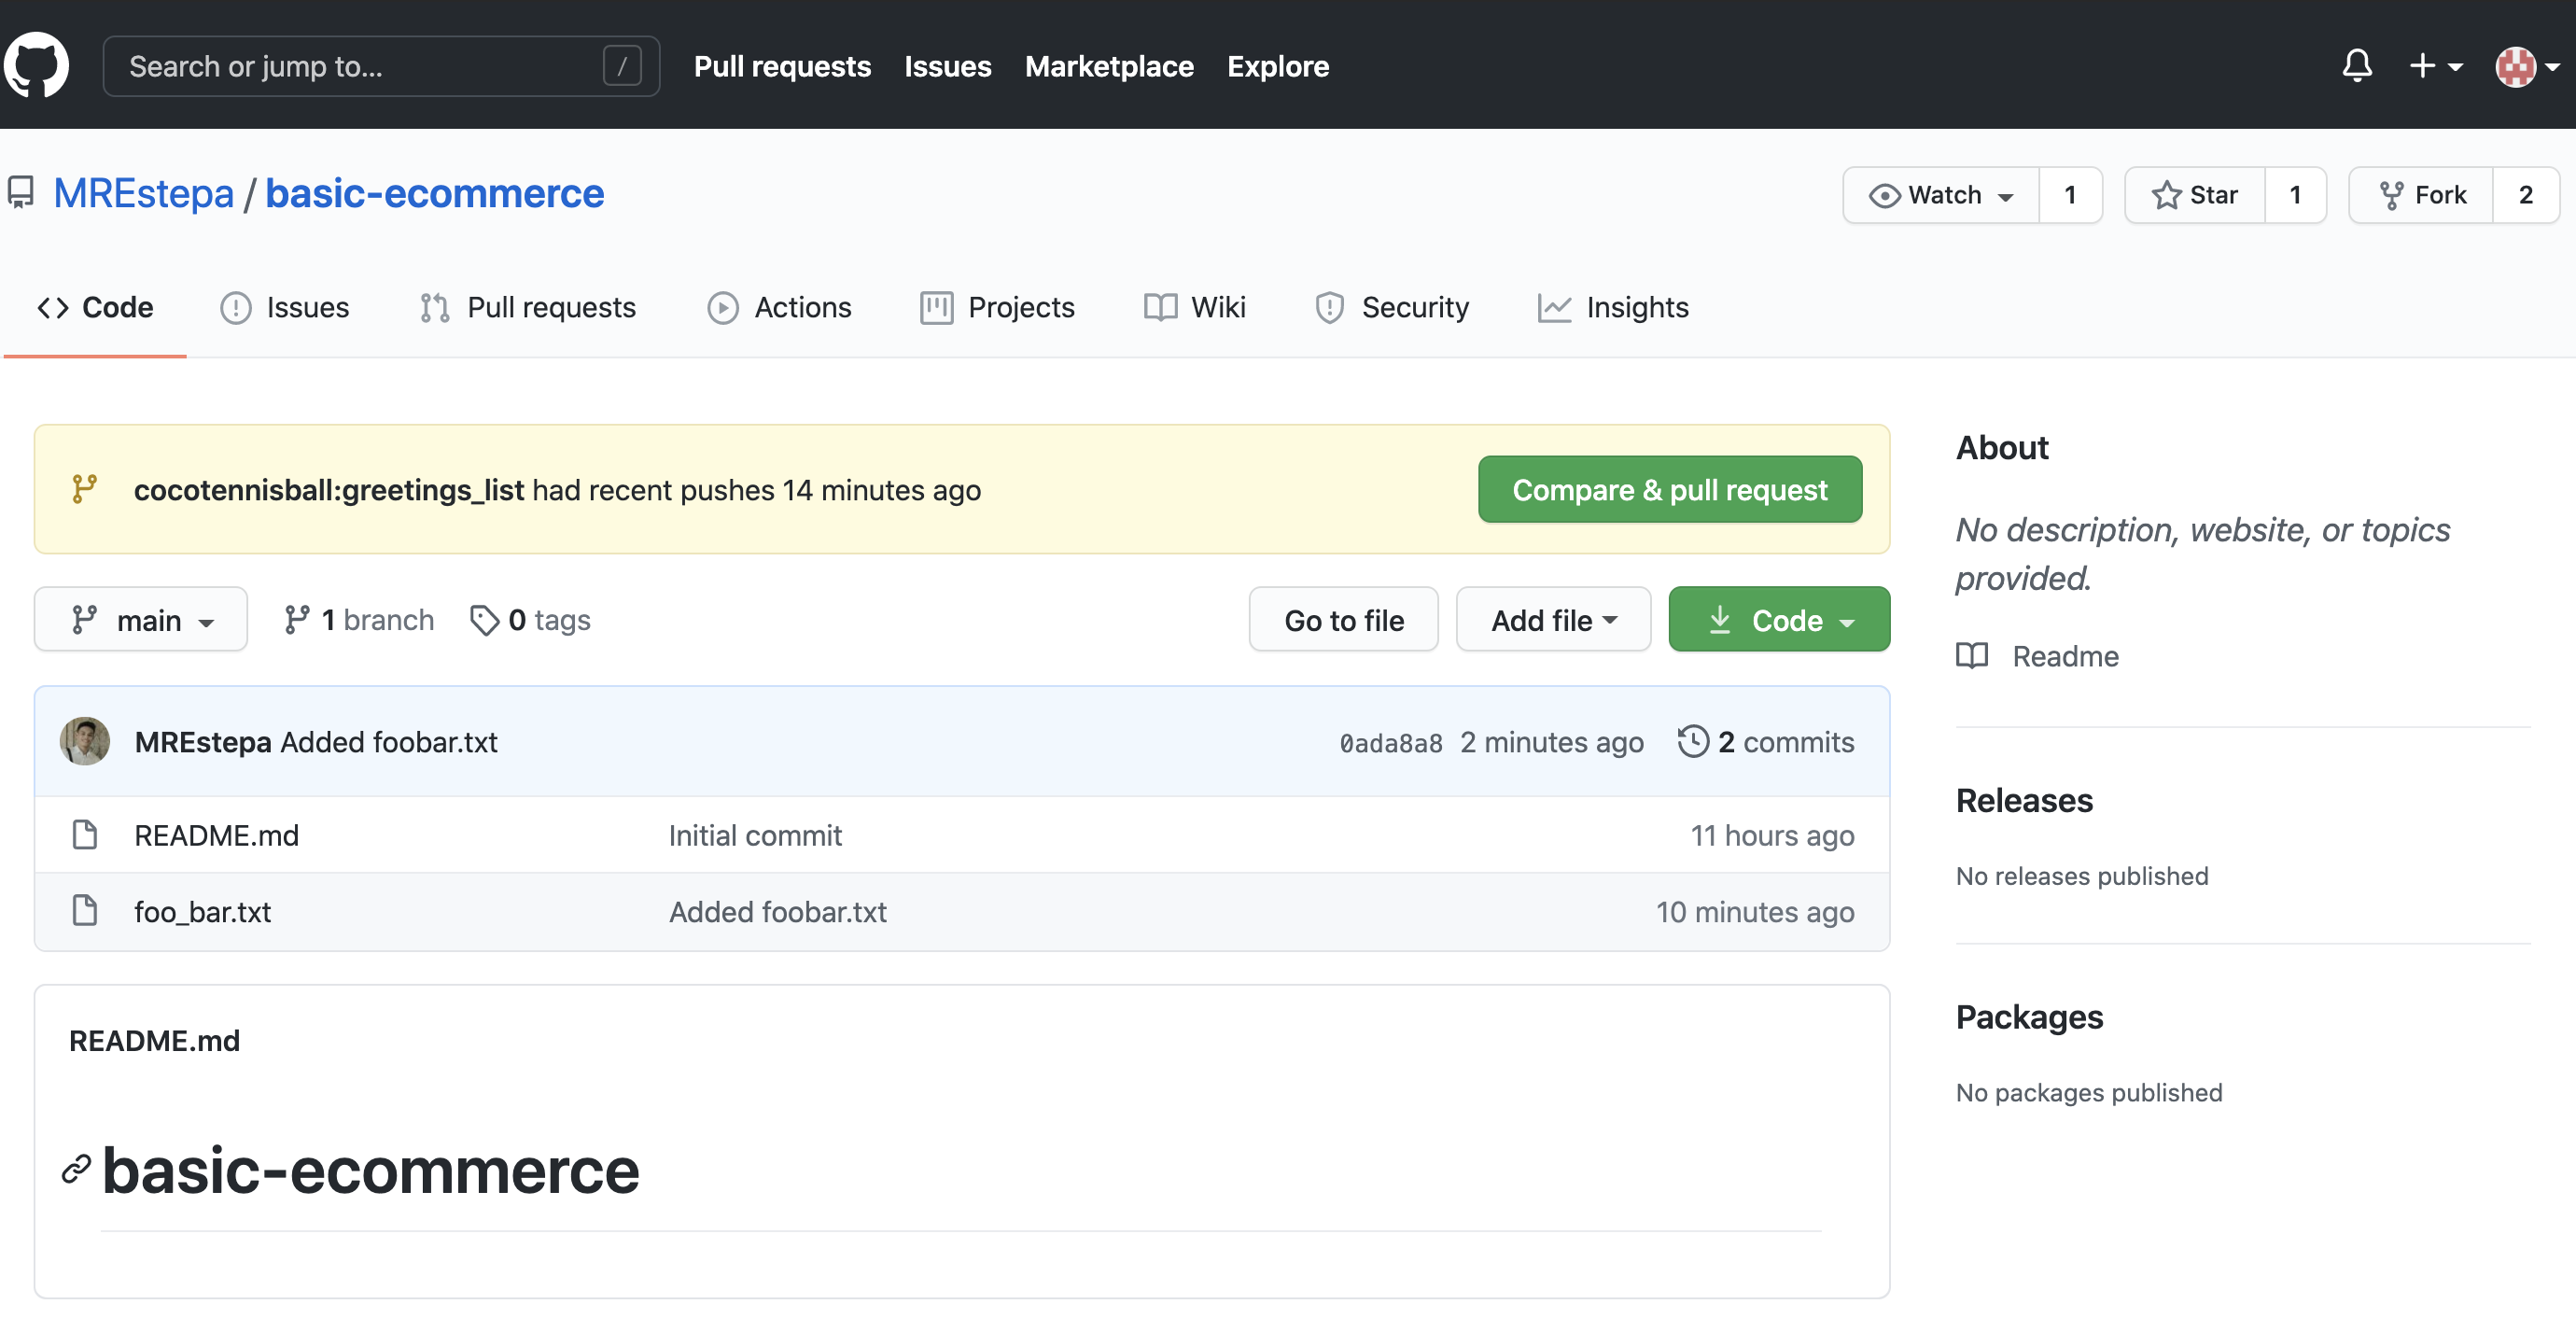Click the slash shortcut key icon

point(622,66)
